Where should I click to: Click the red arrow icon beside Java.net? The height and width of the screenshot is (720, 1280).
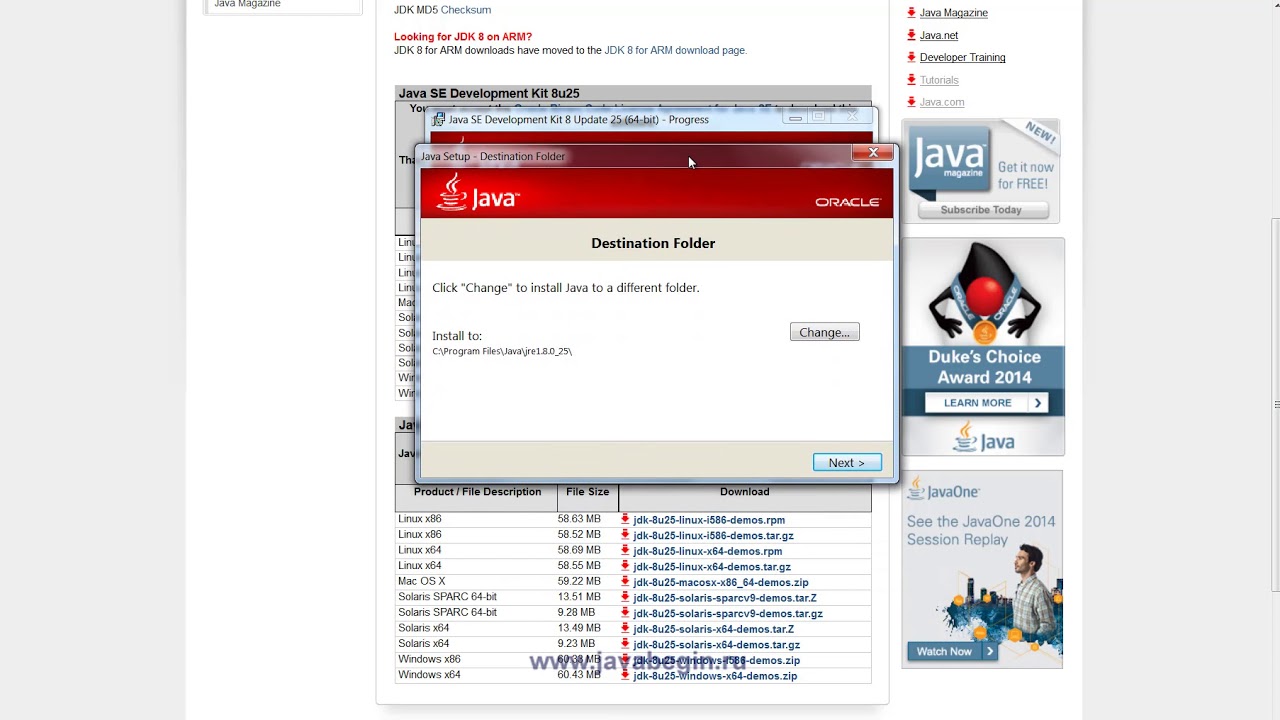[x=911, y=35]
